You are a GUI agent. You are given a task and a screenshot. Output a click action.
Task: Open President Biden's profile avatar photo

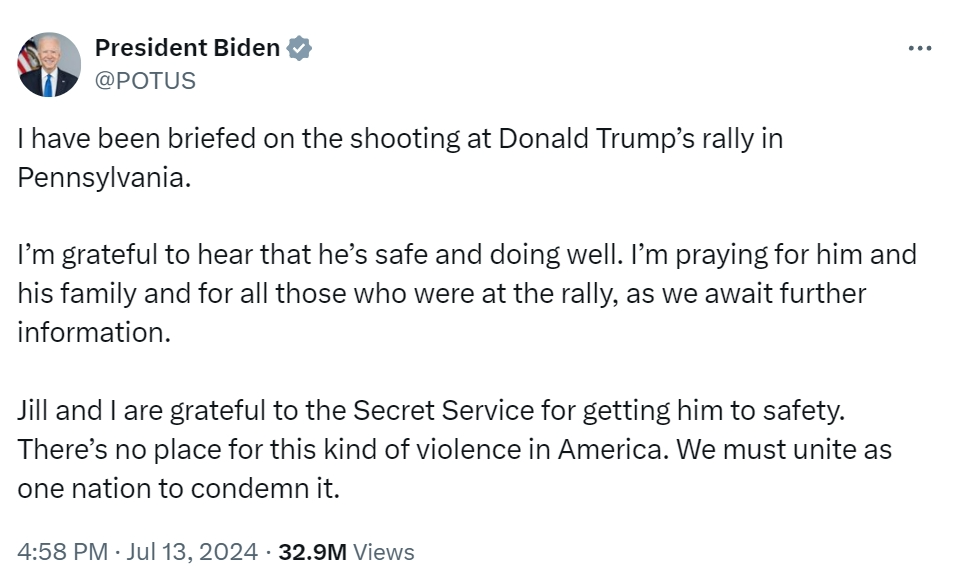49,65
